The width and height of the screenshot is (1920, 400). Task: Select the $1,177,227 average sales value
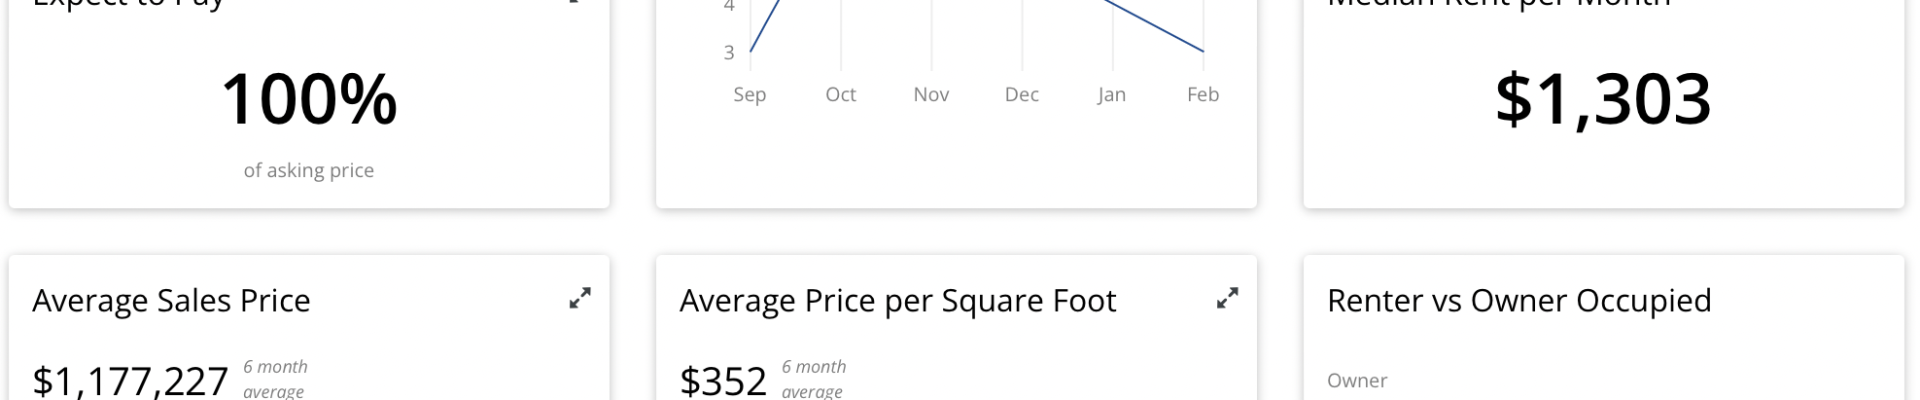coord(130,381)
